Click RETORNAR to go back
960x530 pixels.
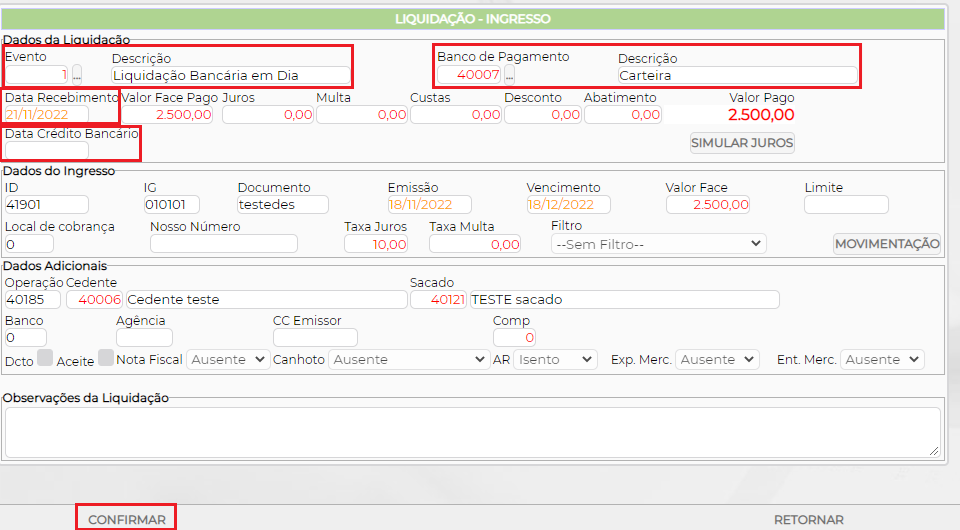coord(808,520)
